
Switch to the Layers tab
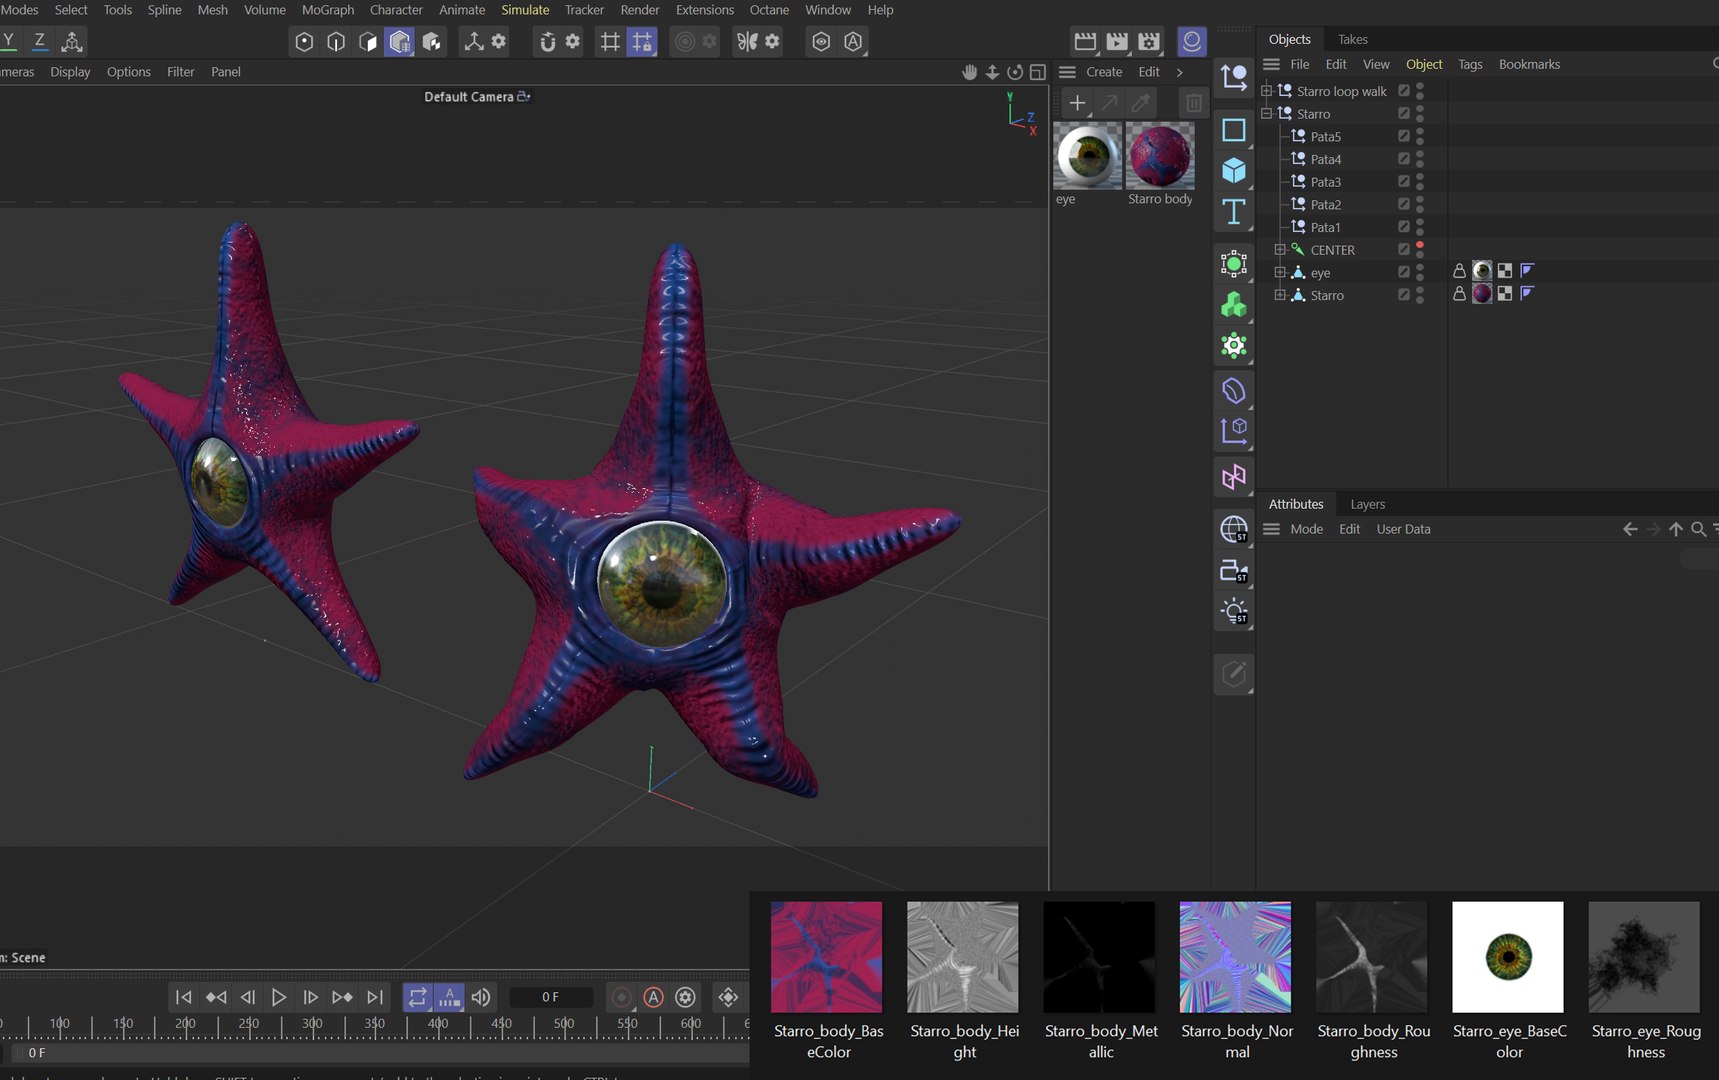[x=1367, y=504]
